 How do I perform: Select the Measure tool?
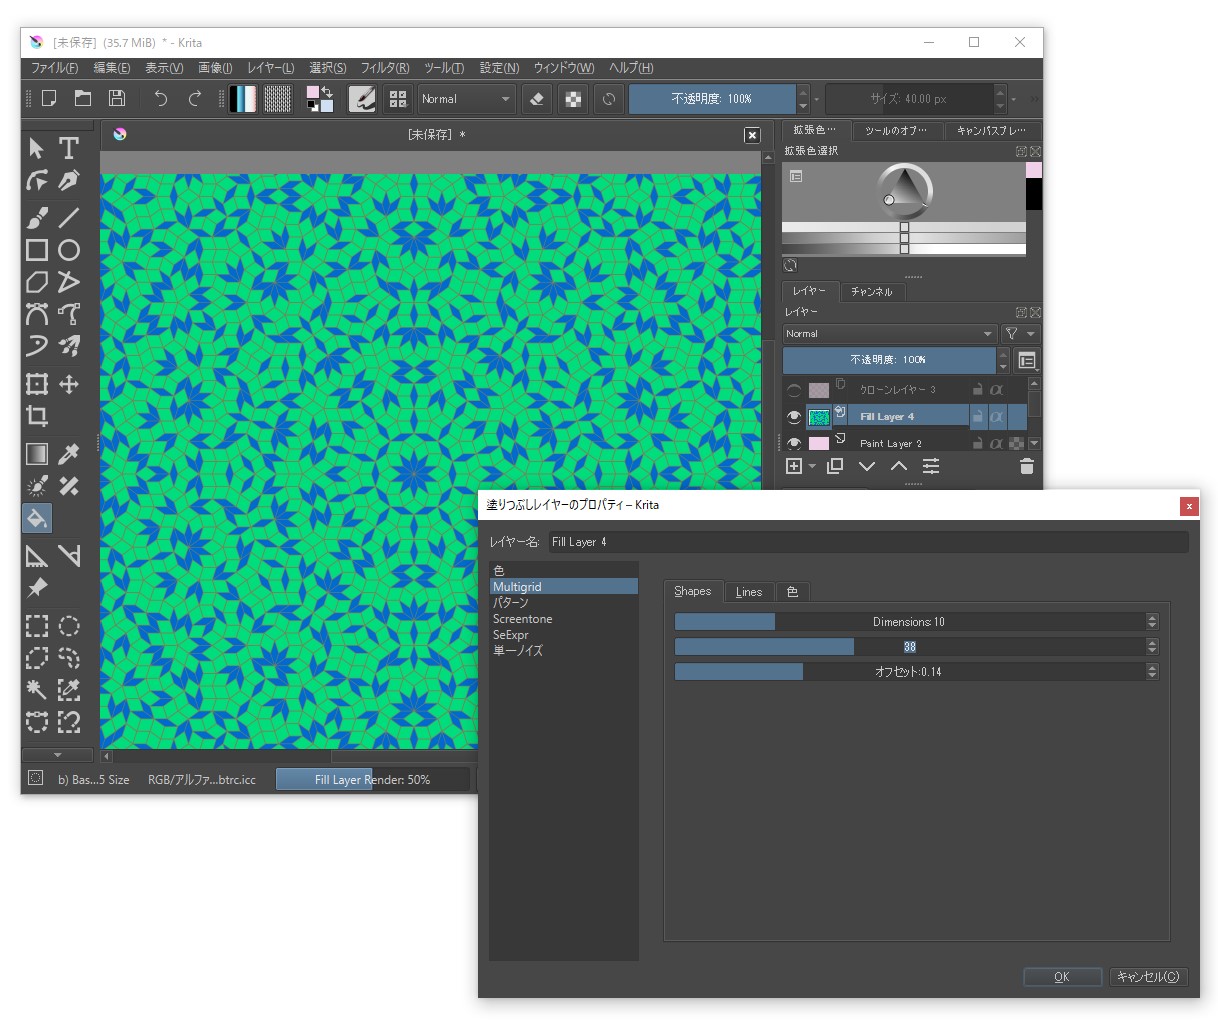click(69, 556)
